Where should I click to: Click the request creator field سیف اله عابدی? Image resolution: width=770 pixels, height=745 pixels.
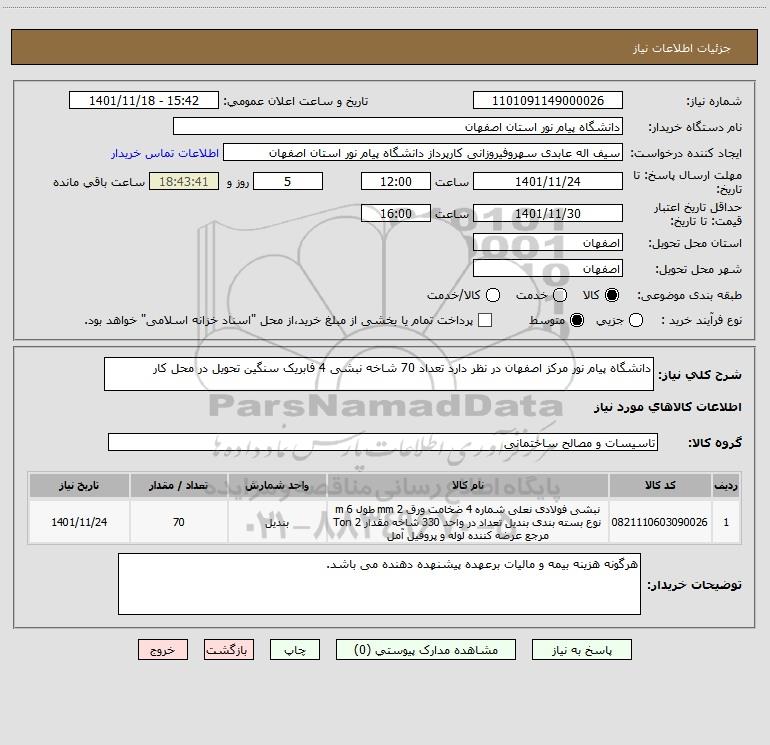click(423, 153)
